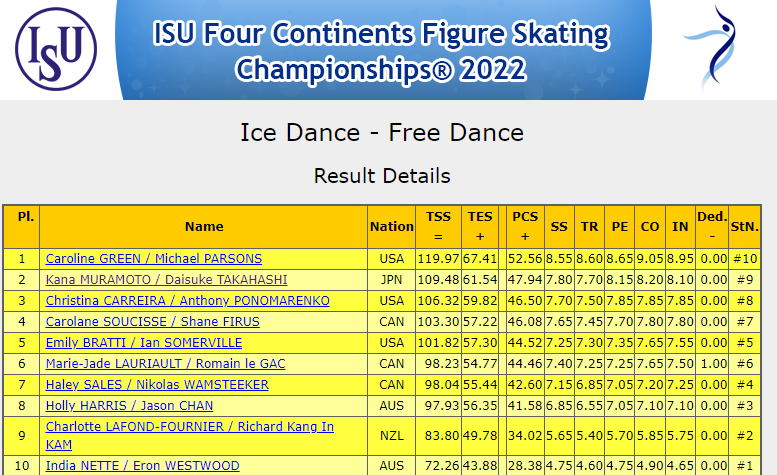Open Carolane SOUCISSE / Shane FIRUS link
Screen dimensions: 777x475
(153, 322)
